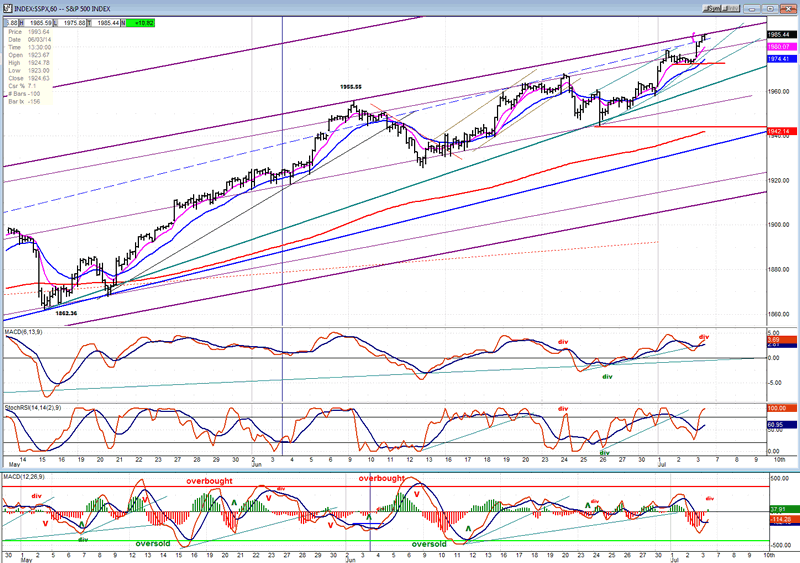Maximize the S&P 500 chart window
The image size is (800, 563).
click(x=769, y=9)
